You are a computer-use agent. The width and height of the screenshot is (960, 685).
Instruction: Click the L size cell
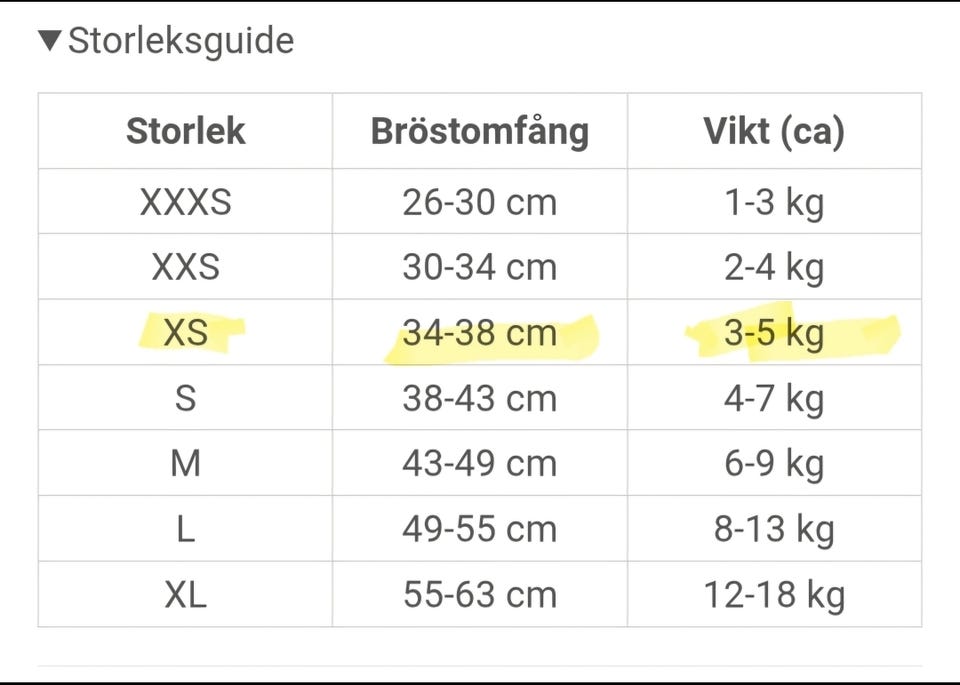click(x=185, y=529)
